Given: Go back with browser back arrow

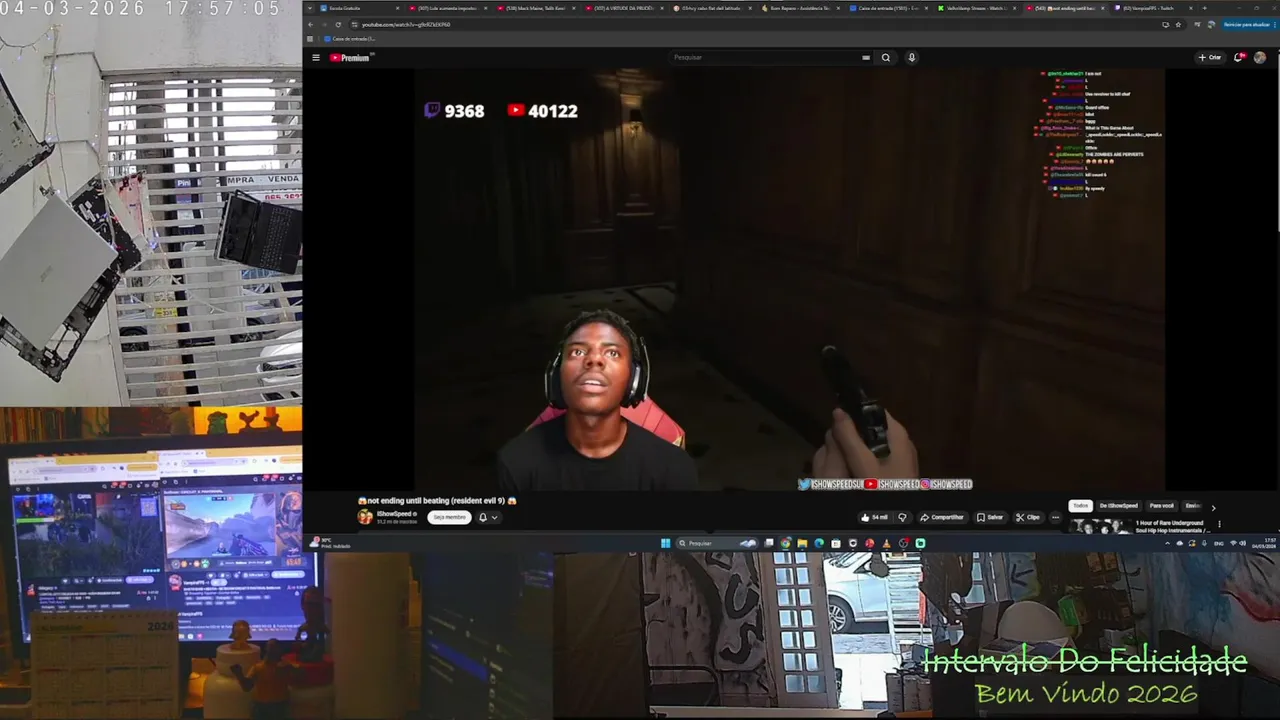Looking at the screenshot, I should coord(311,24).
